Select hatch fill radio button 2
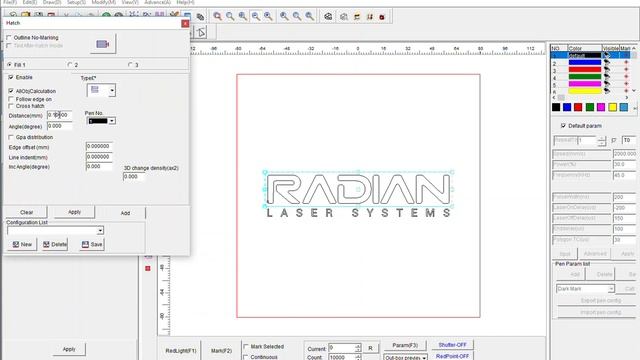Image resolution: width=640 pixels, height=360 pixels. pyautogui.click(x=70, y=65)
